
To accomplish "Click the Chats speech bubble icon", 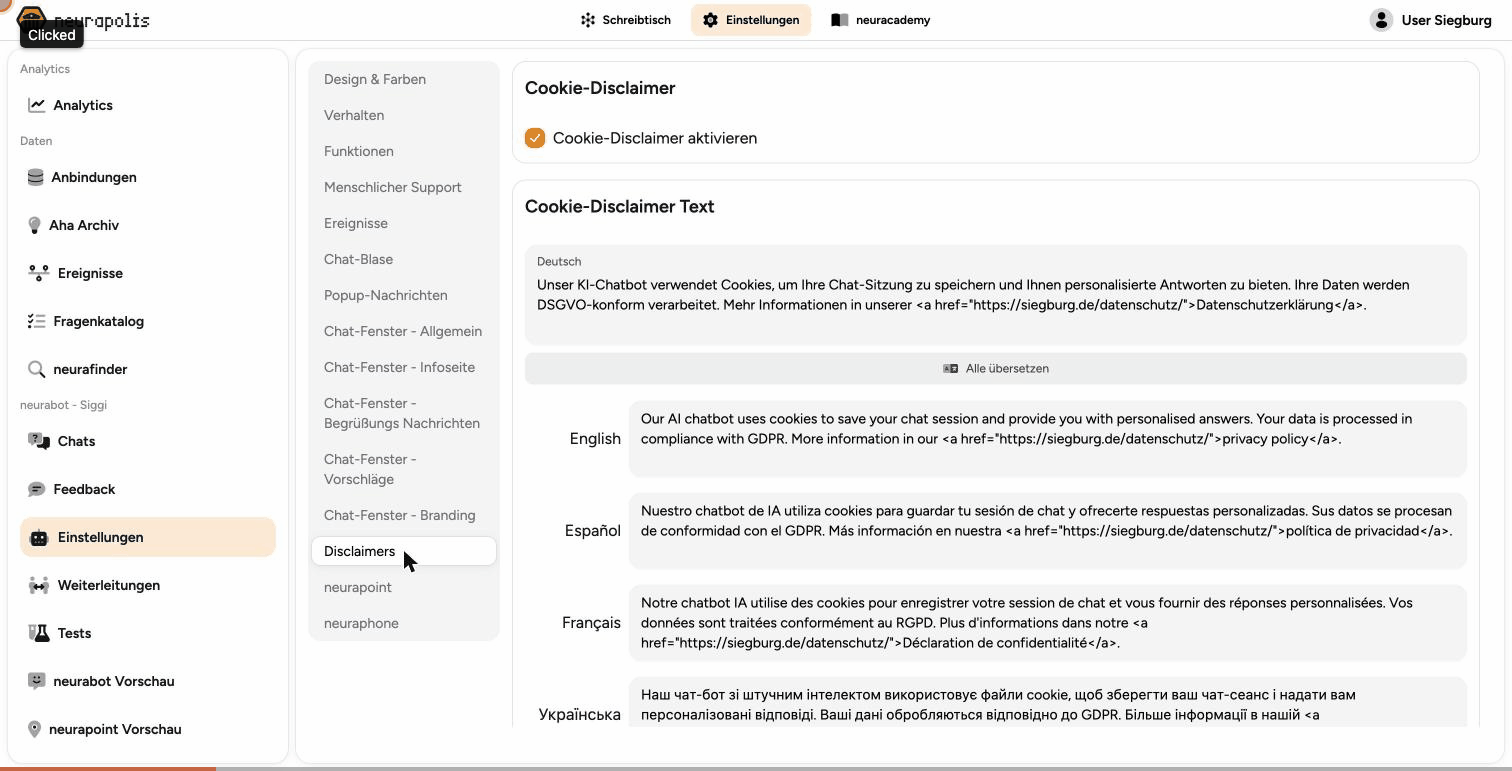I will [x=39, y=441].
